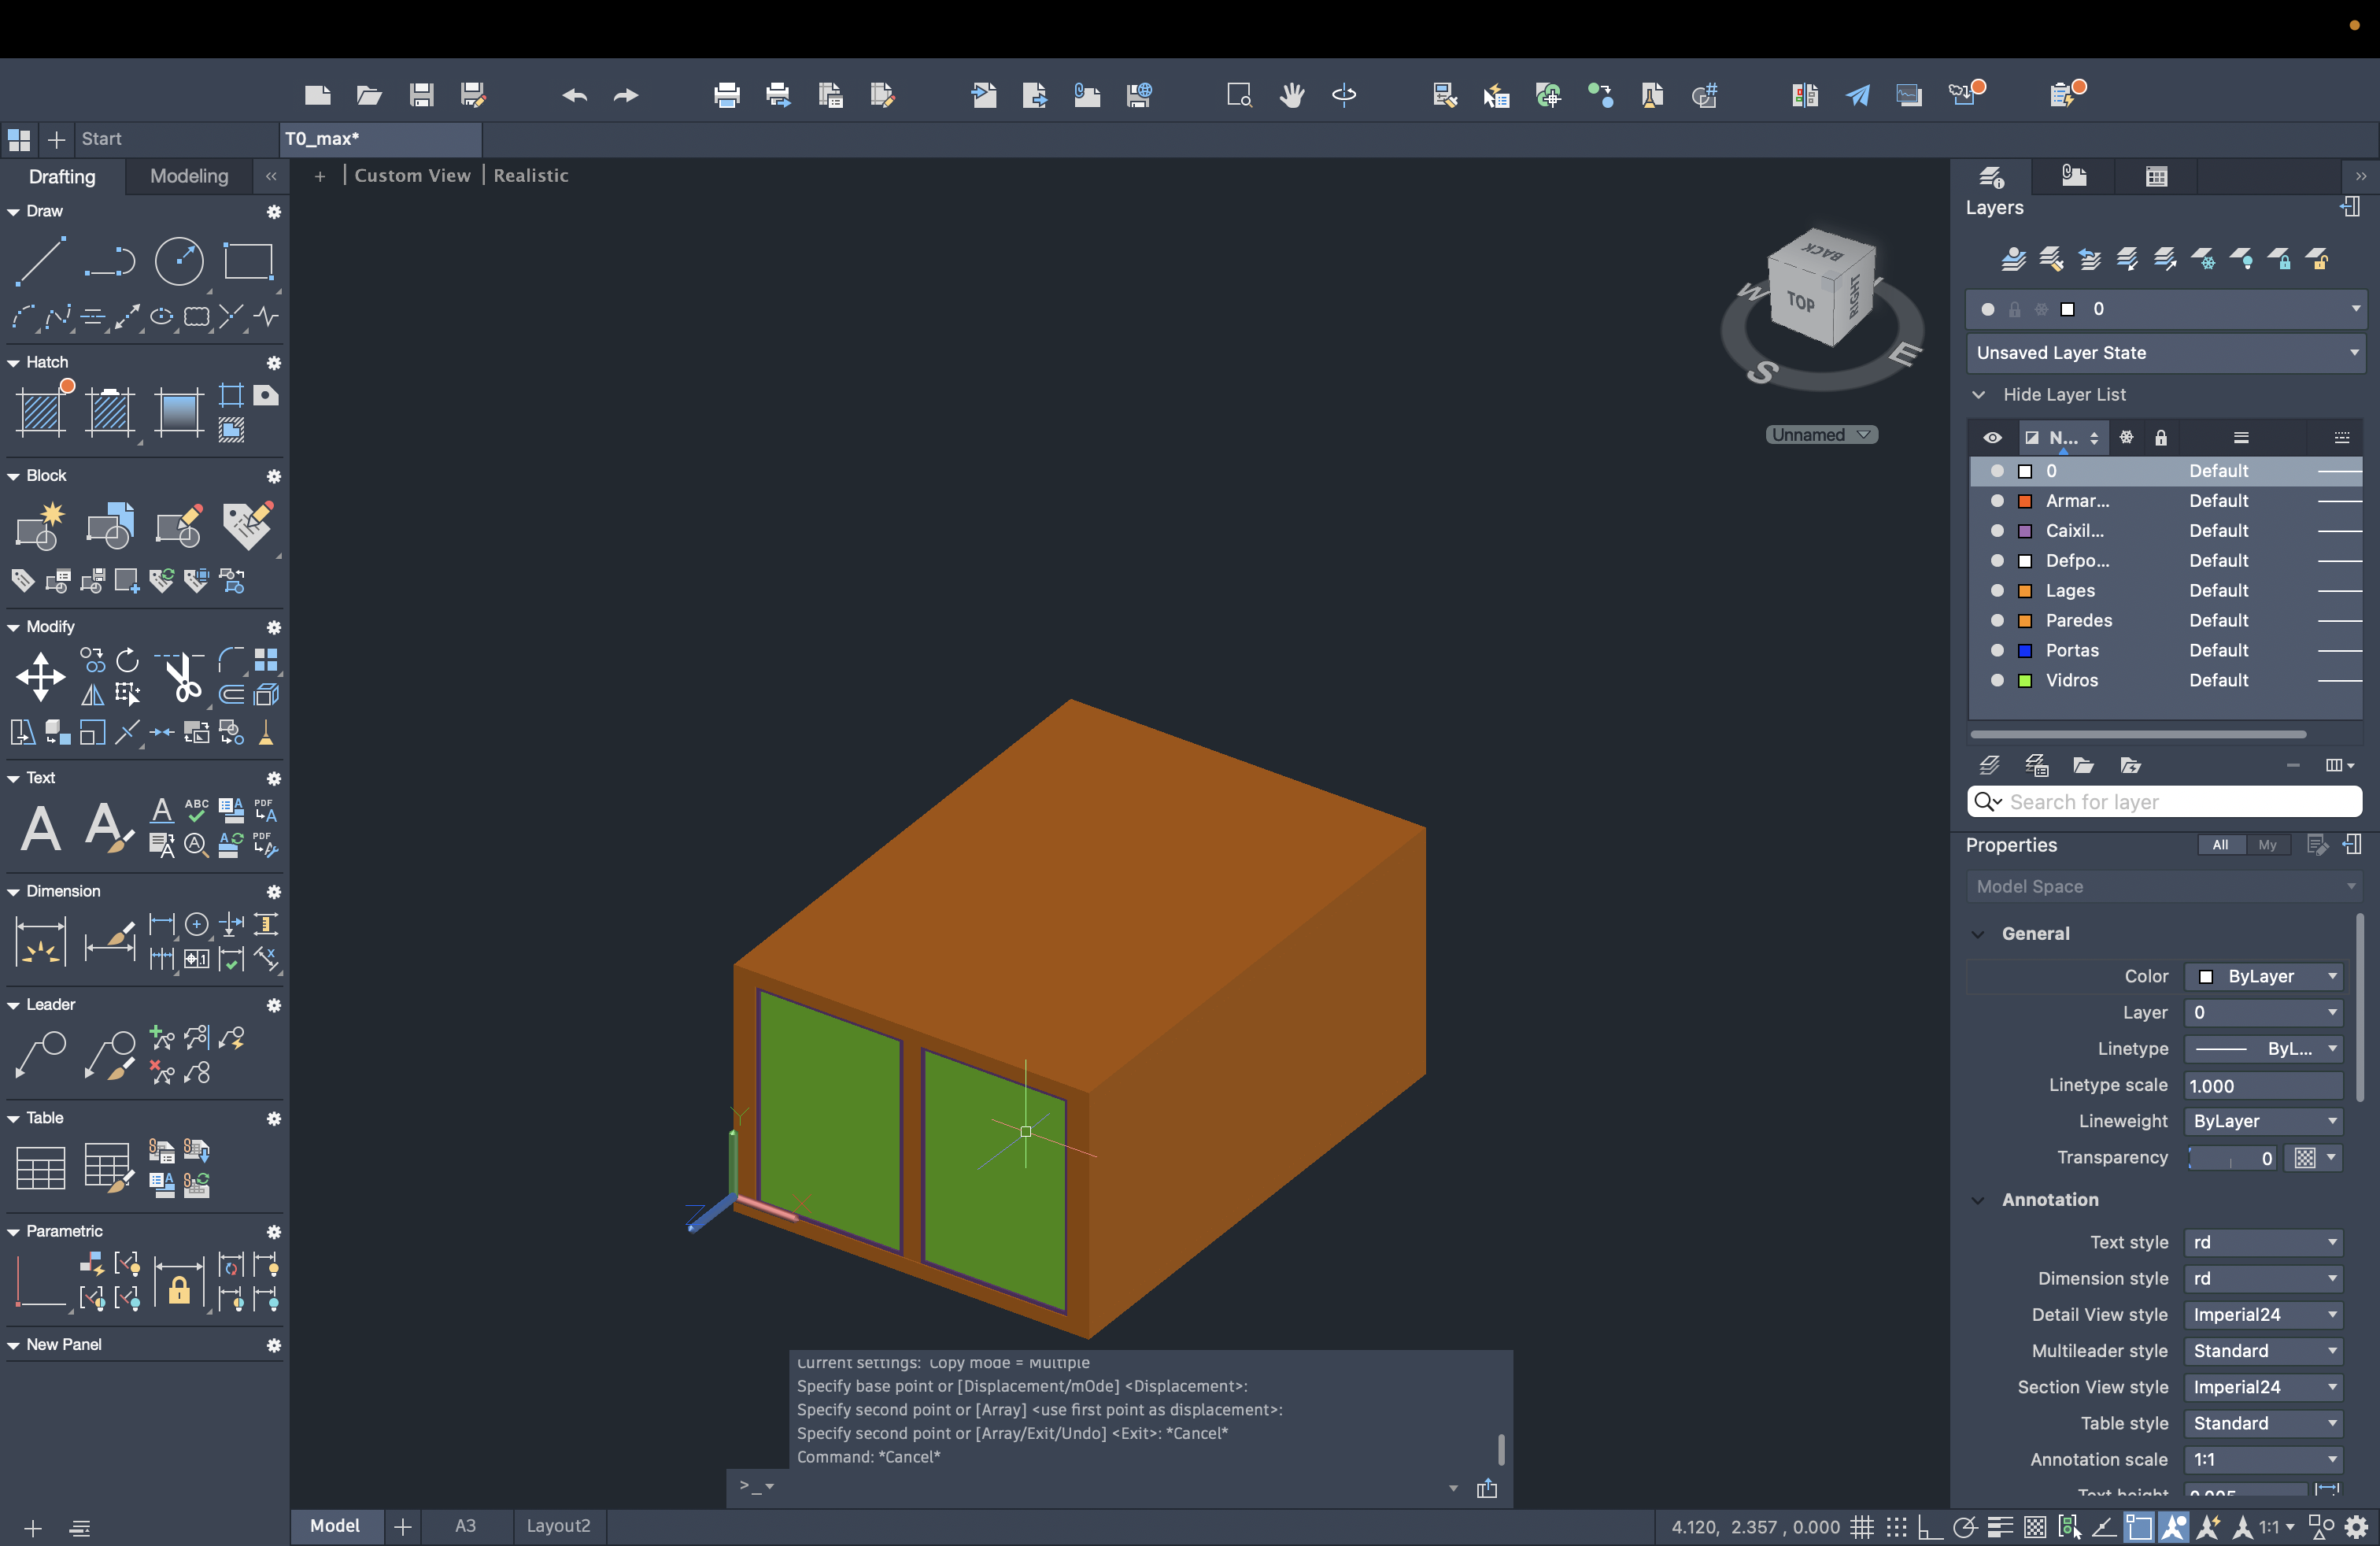
Task: Open the Unsaved Layer State dropdown
Action: pos(2165,352)
